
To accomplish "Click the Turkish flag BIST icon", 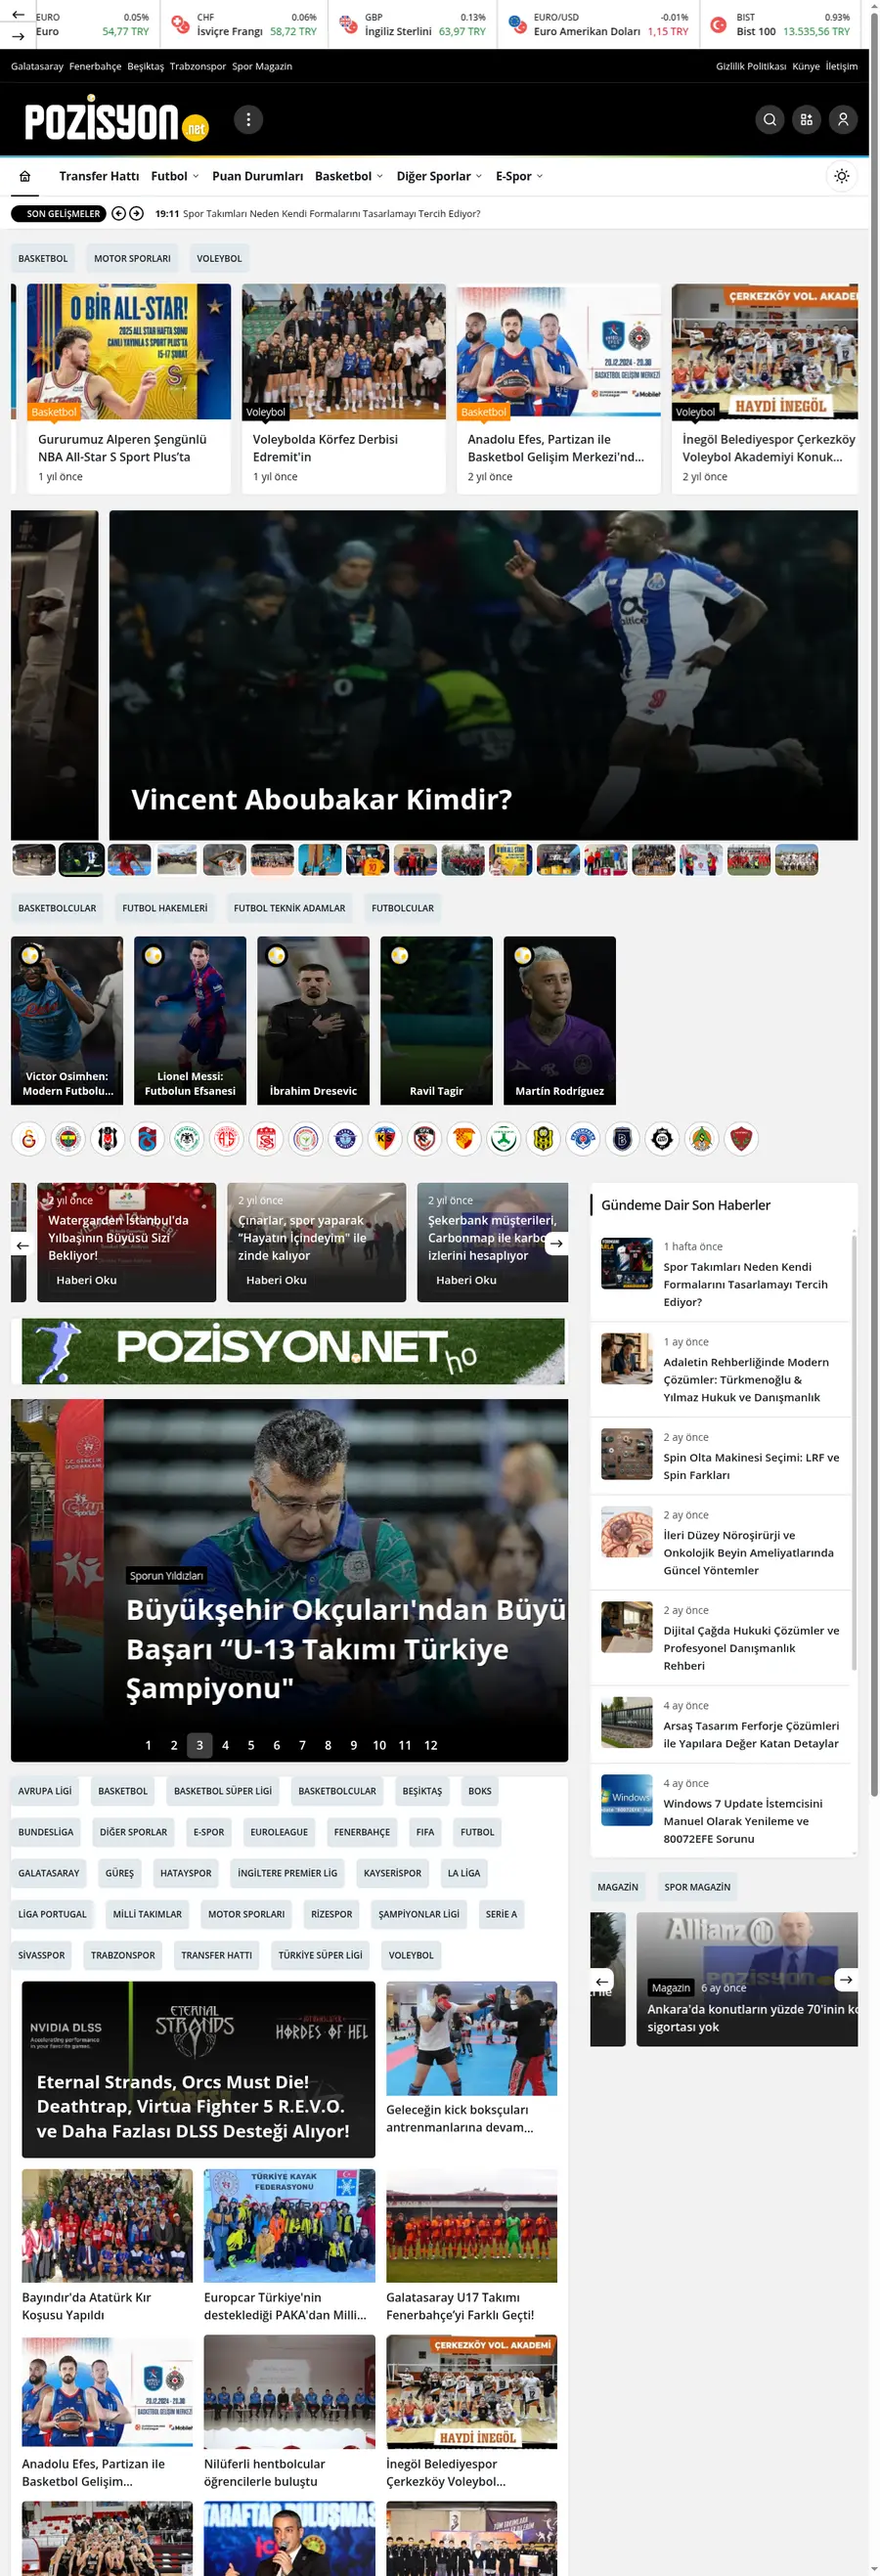I will (718, 25).
